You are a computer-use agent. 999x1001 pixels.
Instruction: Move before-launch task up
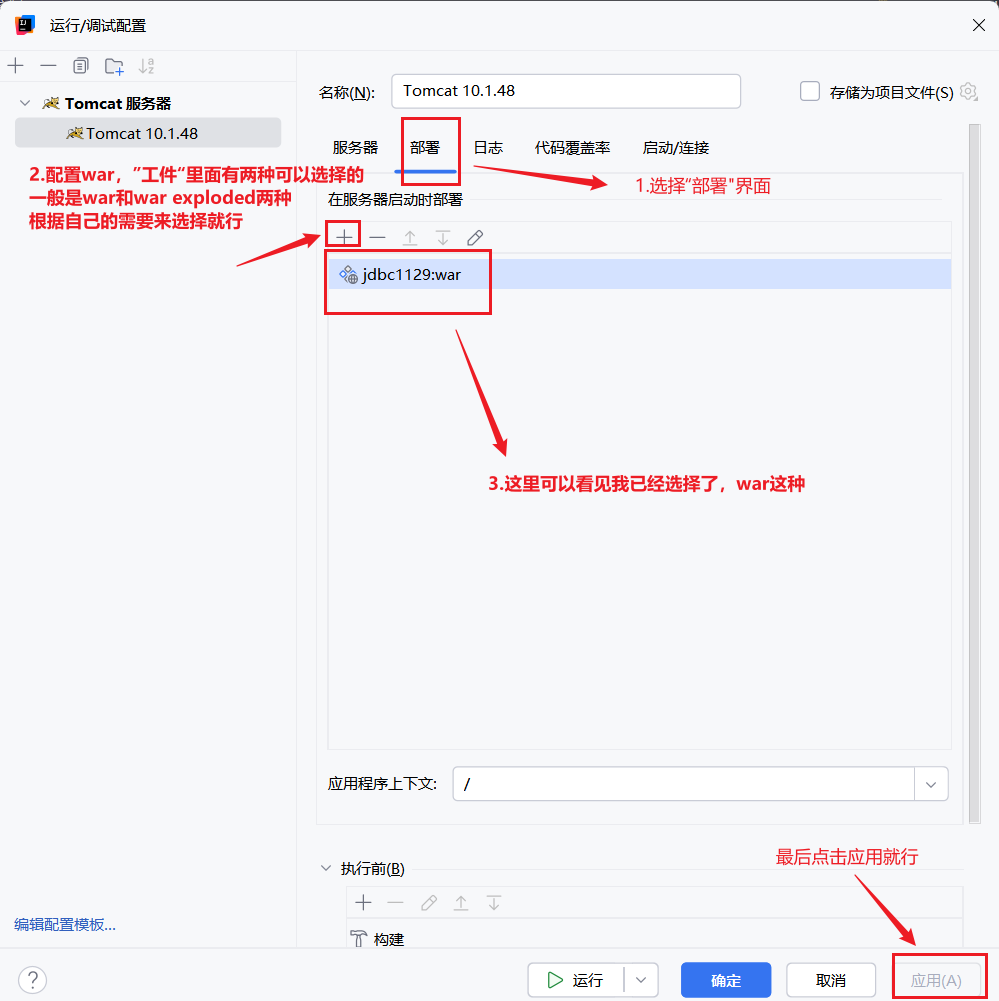point(461,903)
